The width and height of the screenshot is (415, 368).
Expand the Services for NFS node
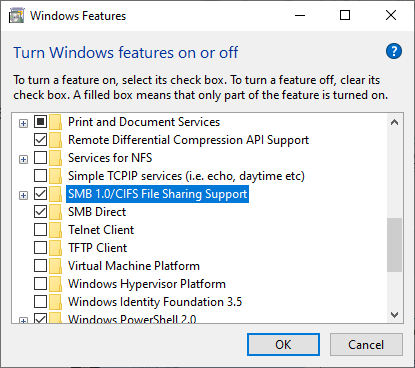tap(23, 159)
